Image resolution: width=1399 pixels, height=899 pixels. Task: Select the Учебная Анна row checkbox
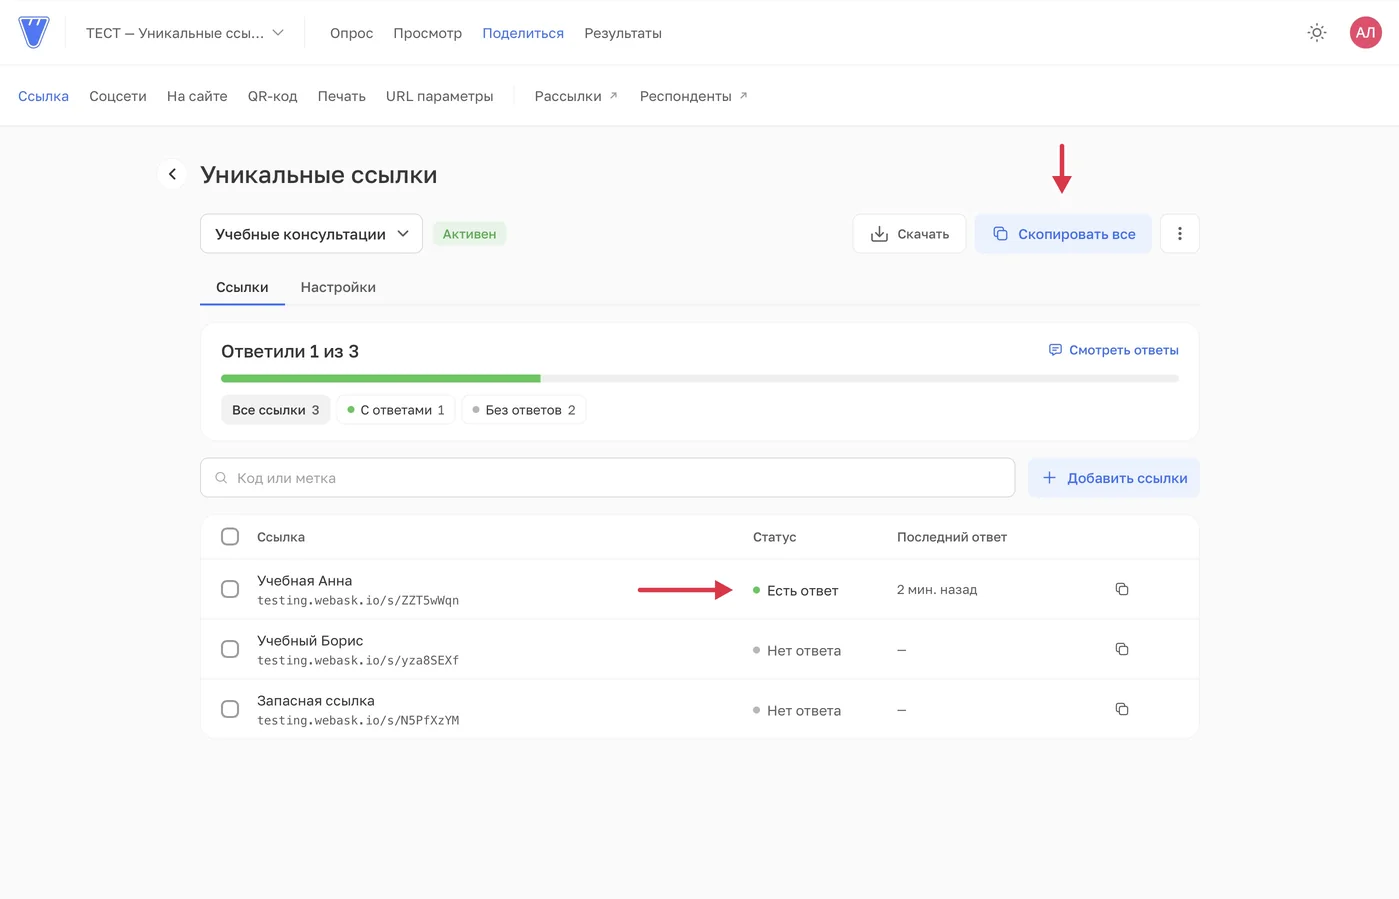(230, 589)
